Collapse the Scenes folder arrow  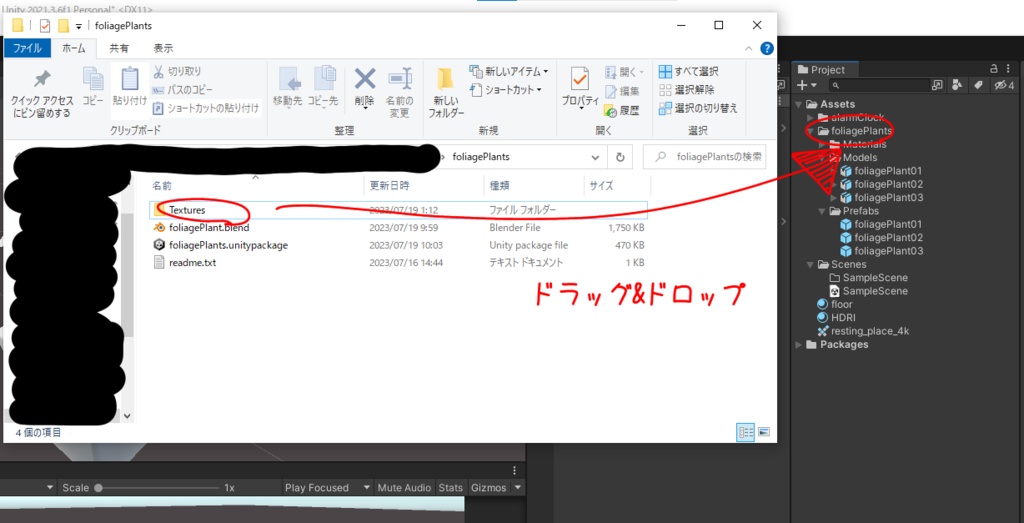coord(810,264)
